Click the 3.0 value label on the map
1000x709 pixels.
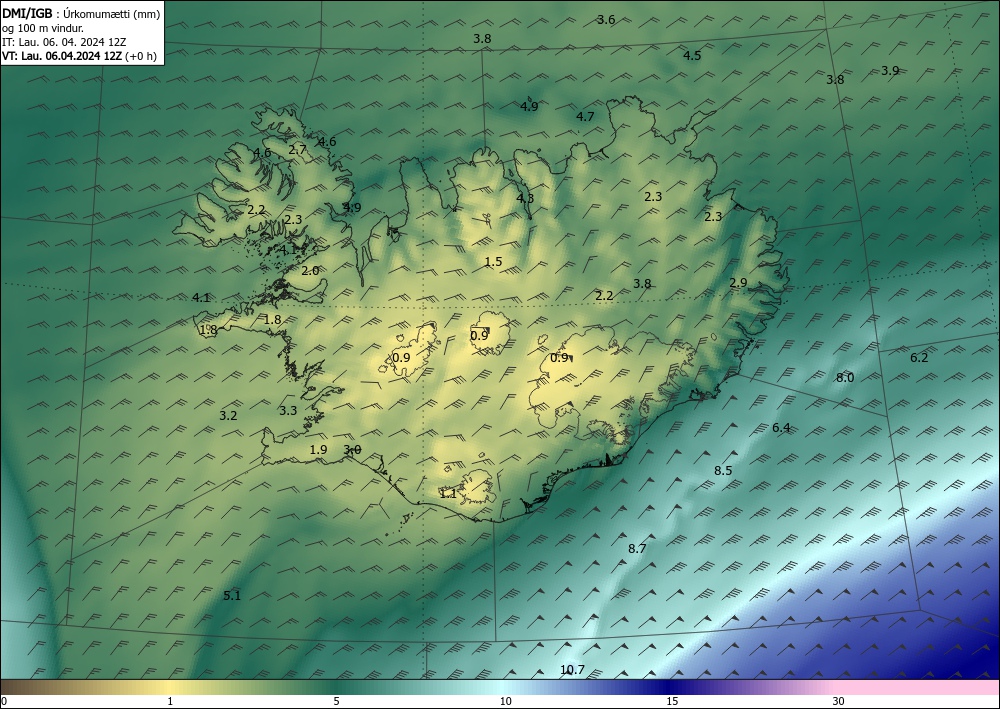(x=352, y=450)
